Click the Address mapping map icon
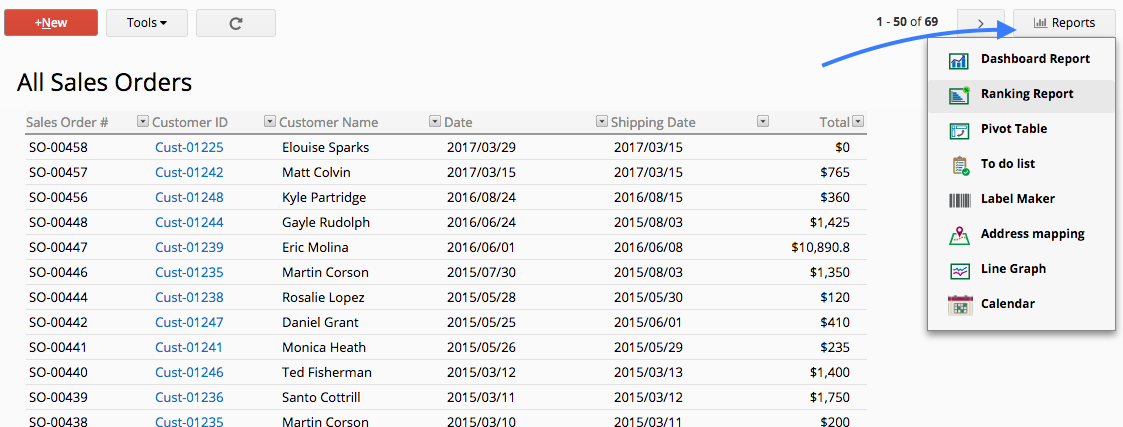1123x427 pixels. [959, 235]
